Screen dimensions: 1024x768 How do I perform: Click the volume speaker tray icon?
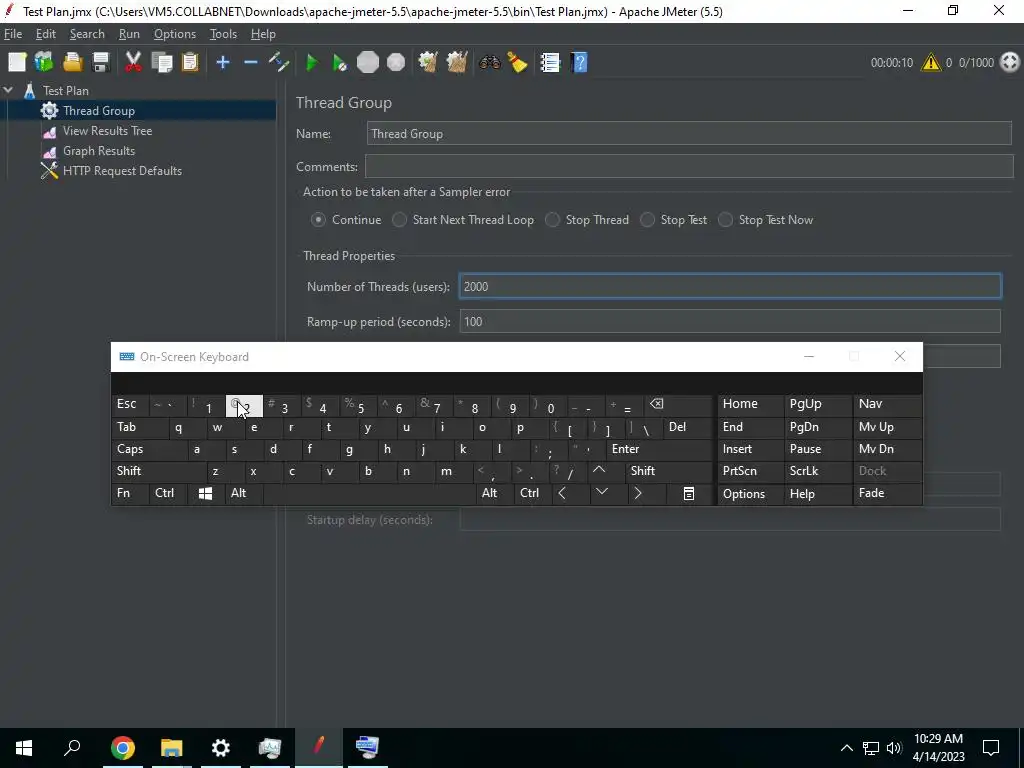click(893, 748)
